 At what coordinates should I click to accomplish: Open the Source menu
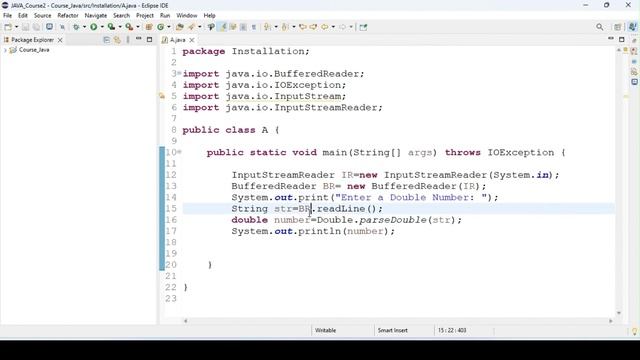[42, 16]
